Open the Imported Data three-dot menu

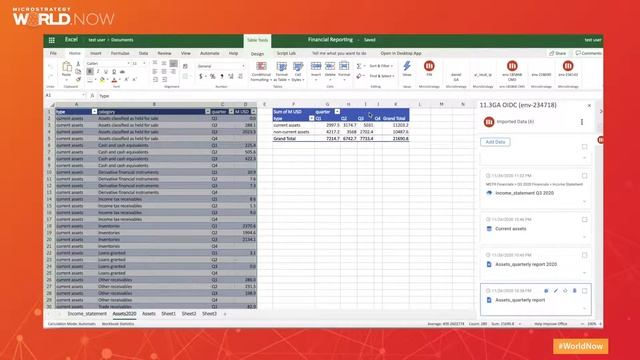tap(582, 122)
